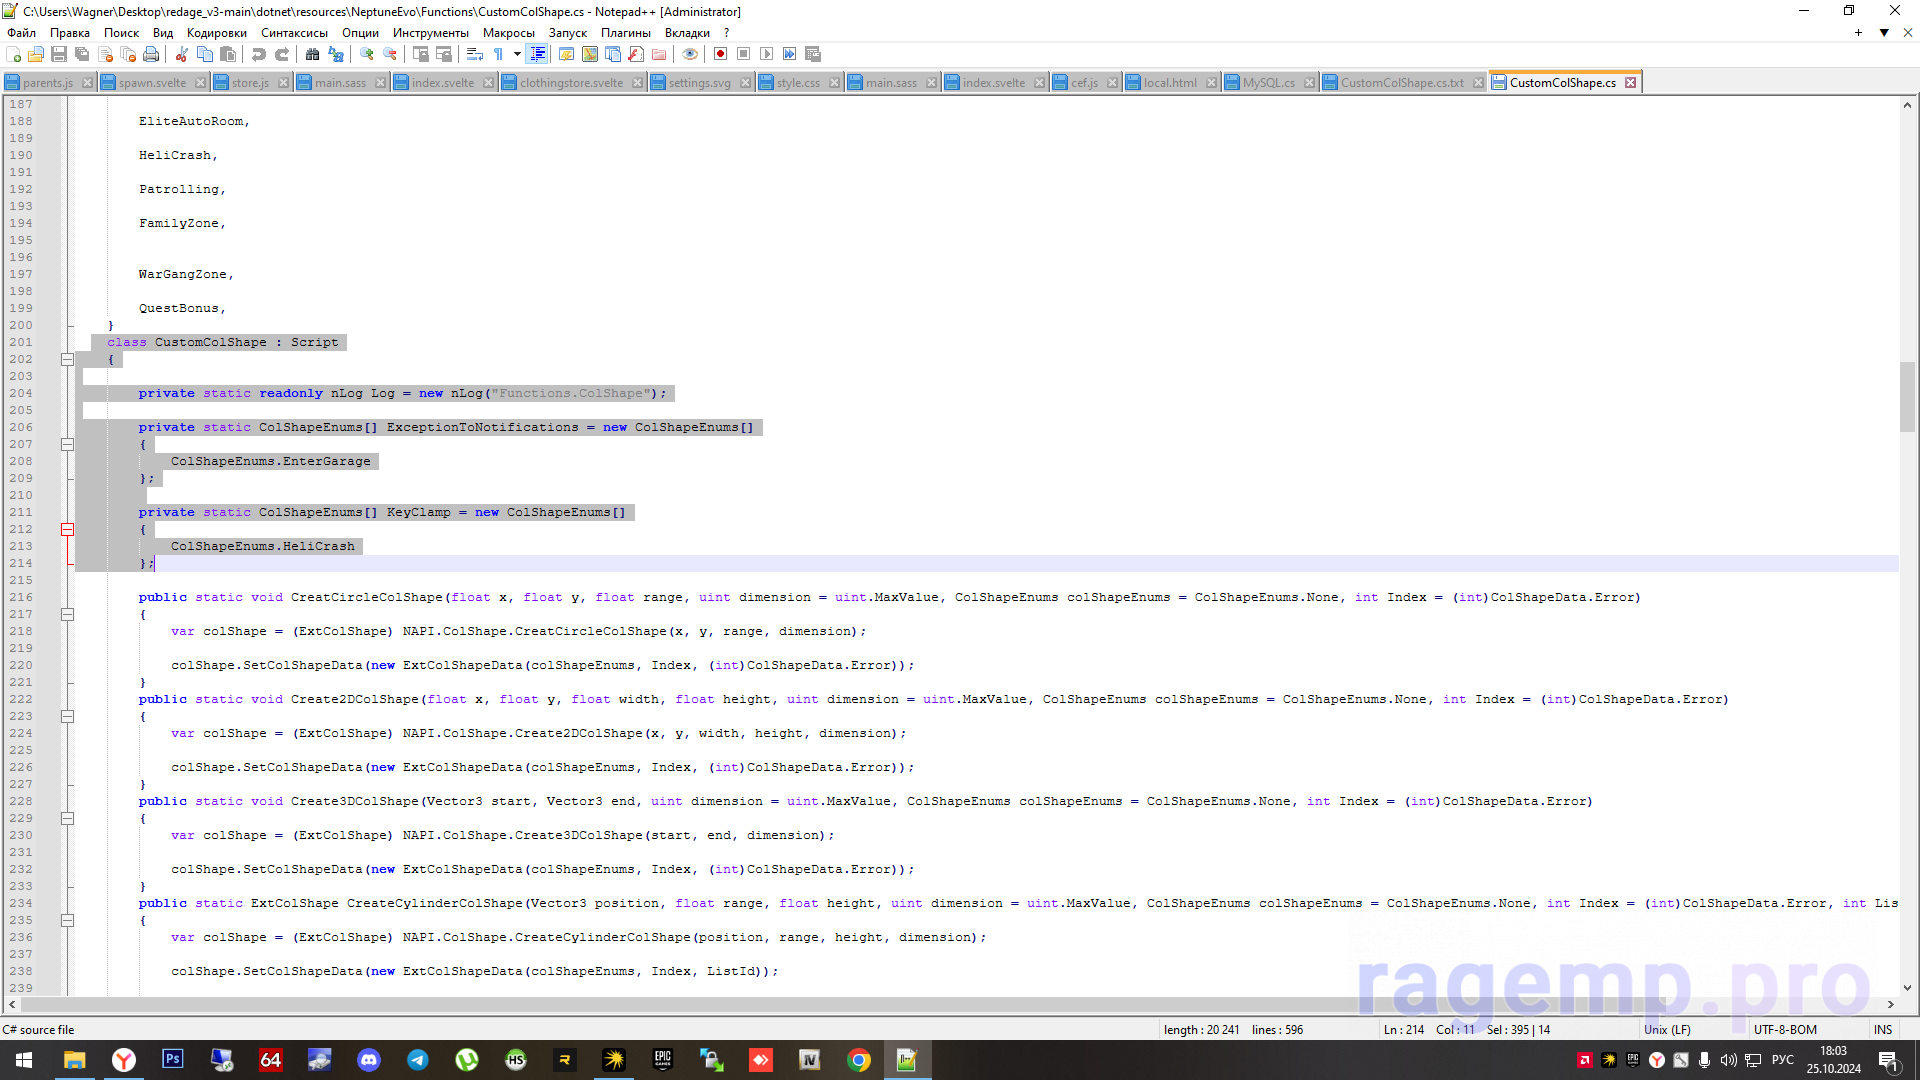Close the settings.svg tab
Screen dimensions: 1920x1080
(x=745, y=83)
